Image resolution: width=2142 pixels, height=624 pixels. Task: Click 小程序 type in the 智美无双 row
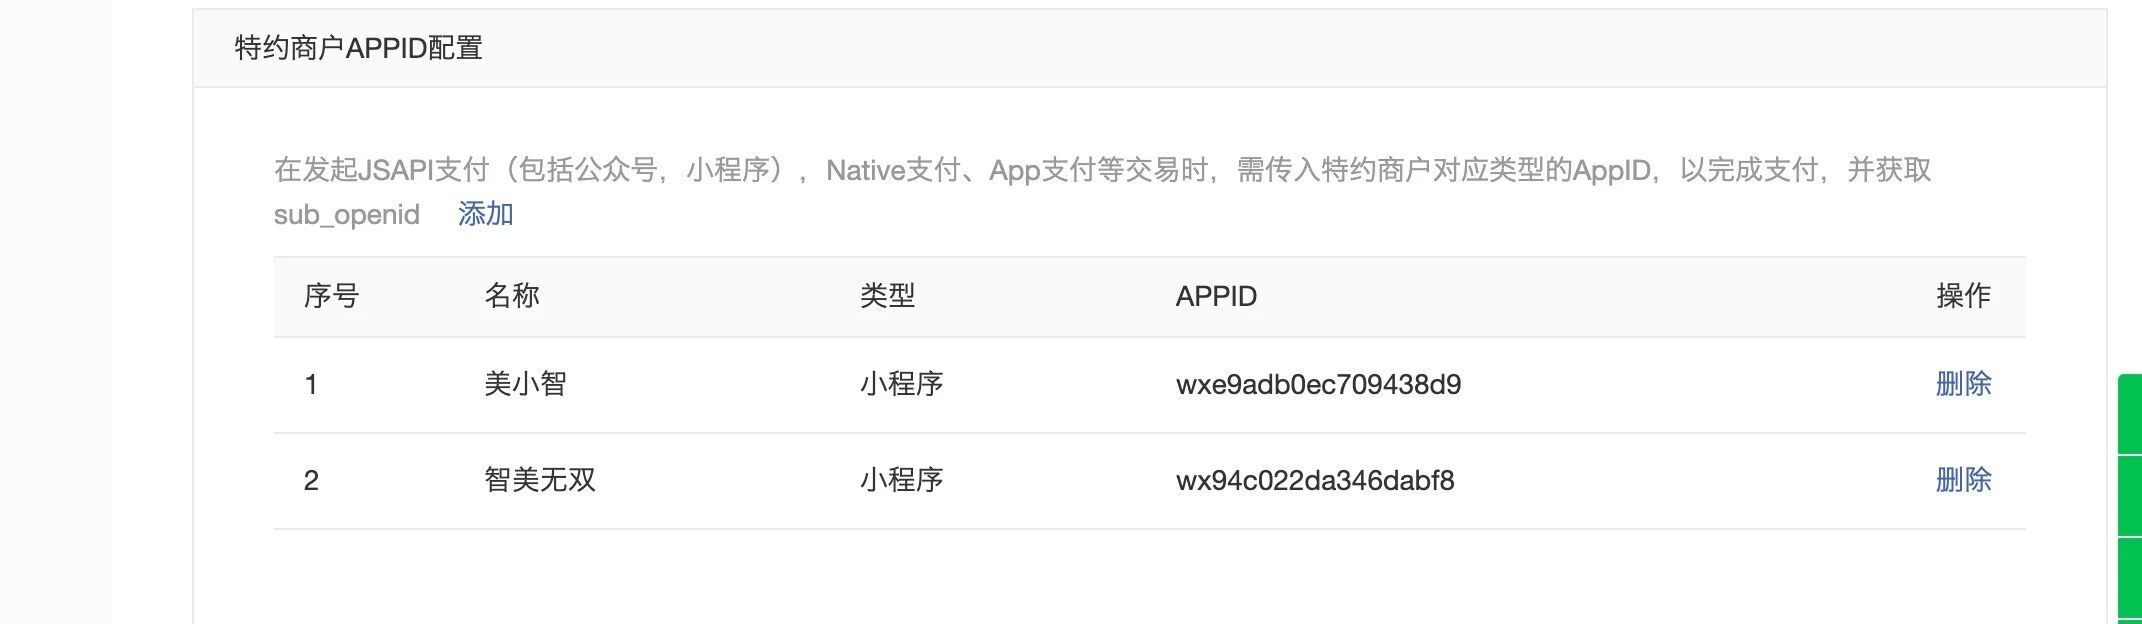pos(901,480)
